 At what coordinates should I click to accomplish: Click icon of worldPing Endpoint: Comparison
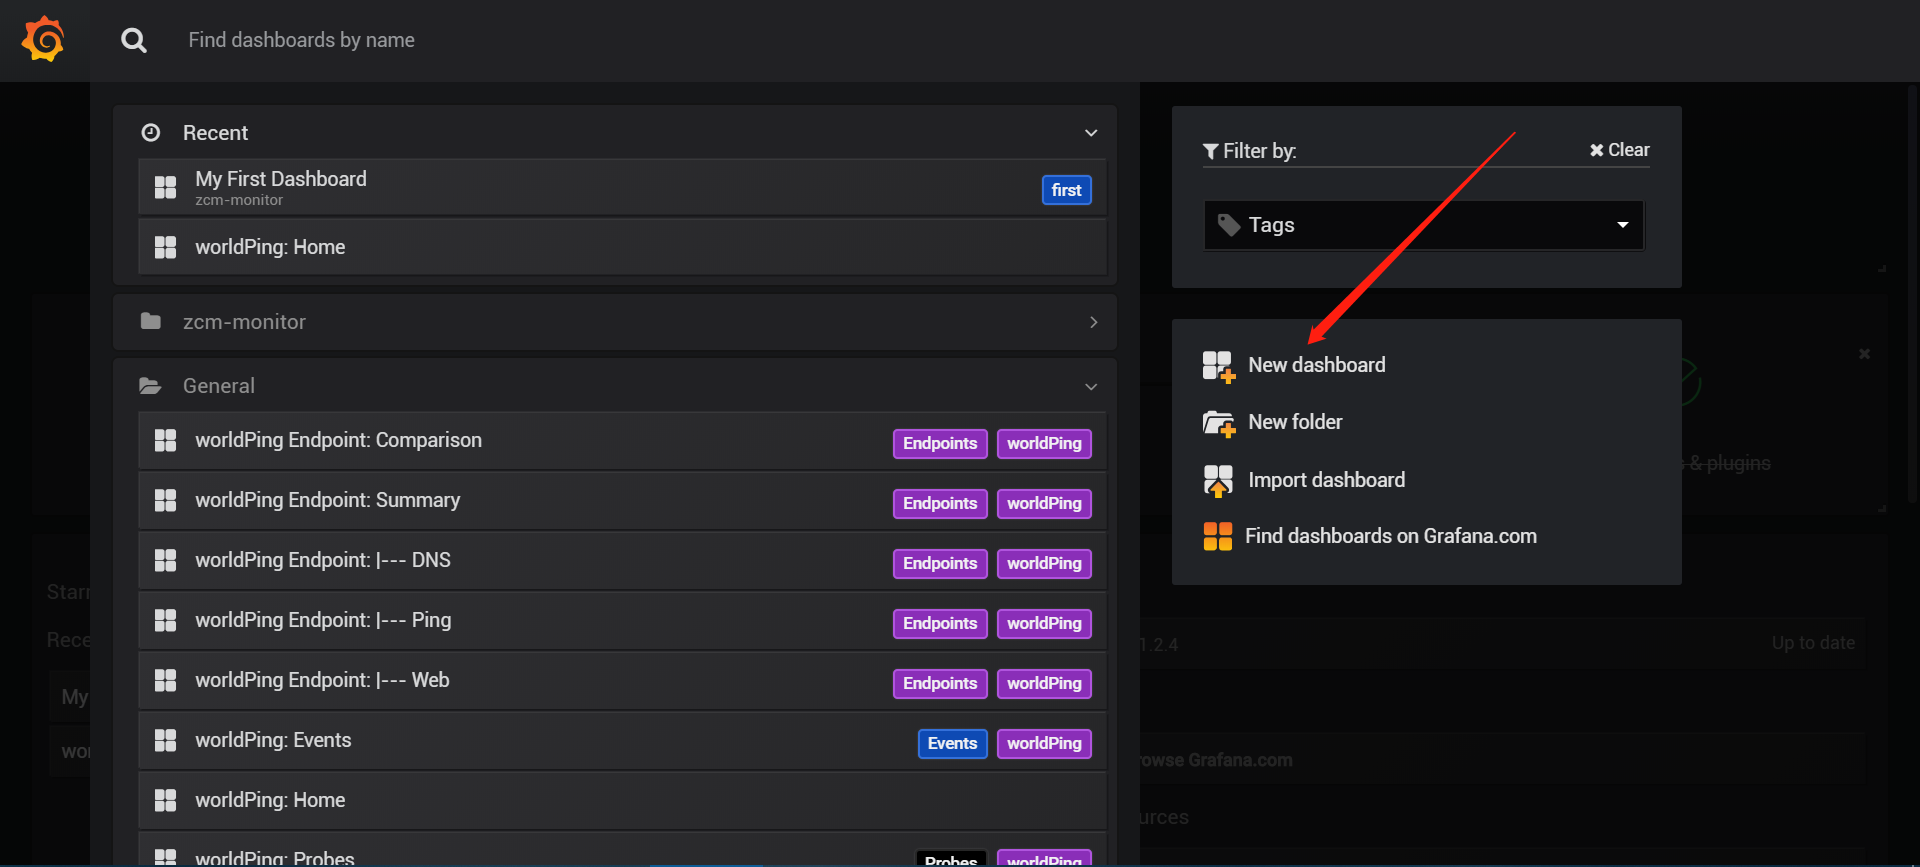pyautogui.click(x=165, y=440)
